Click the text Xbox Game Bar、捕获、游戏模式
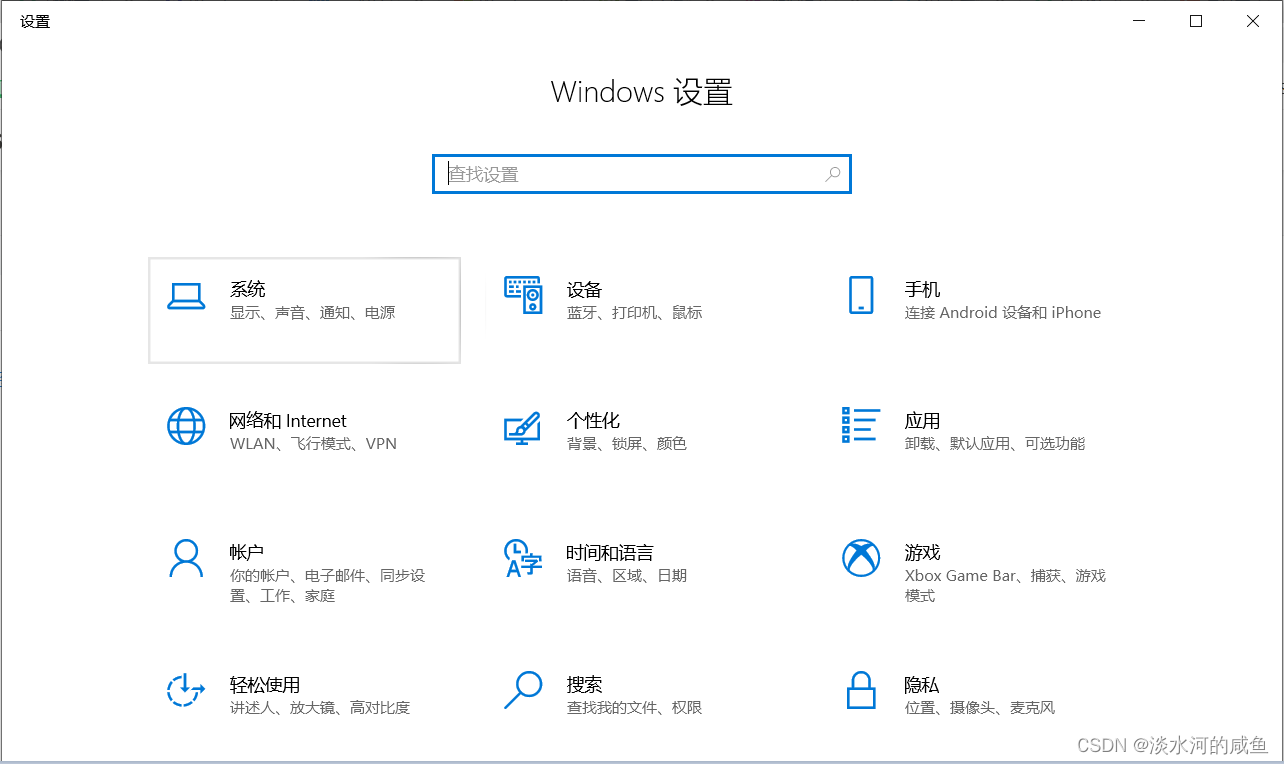Viewport: 1284px width, 764px height. (1005, 586)
